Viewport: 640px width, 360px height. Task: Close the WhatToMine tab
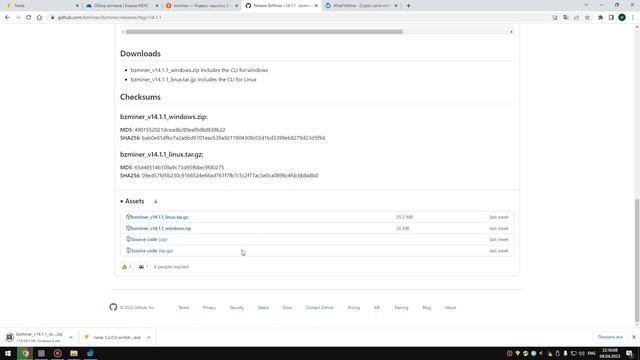(396, 6)
